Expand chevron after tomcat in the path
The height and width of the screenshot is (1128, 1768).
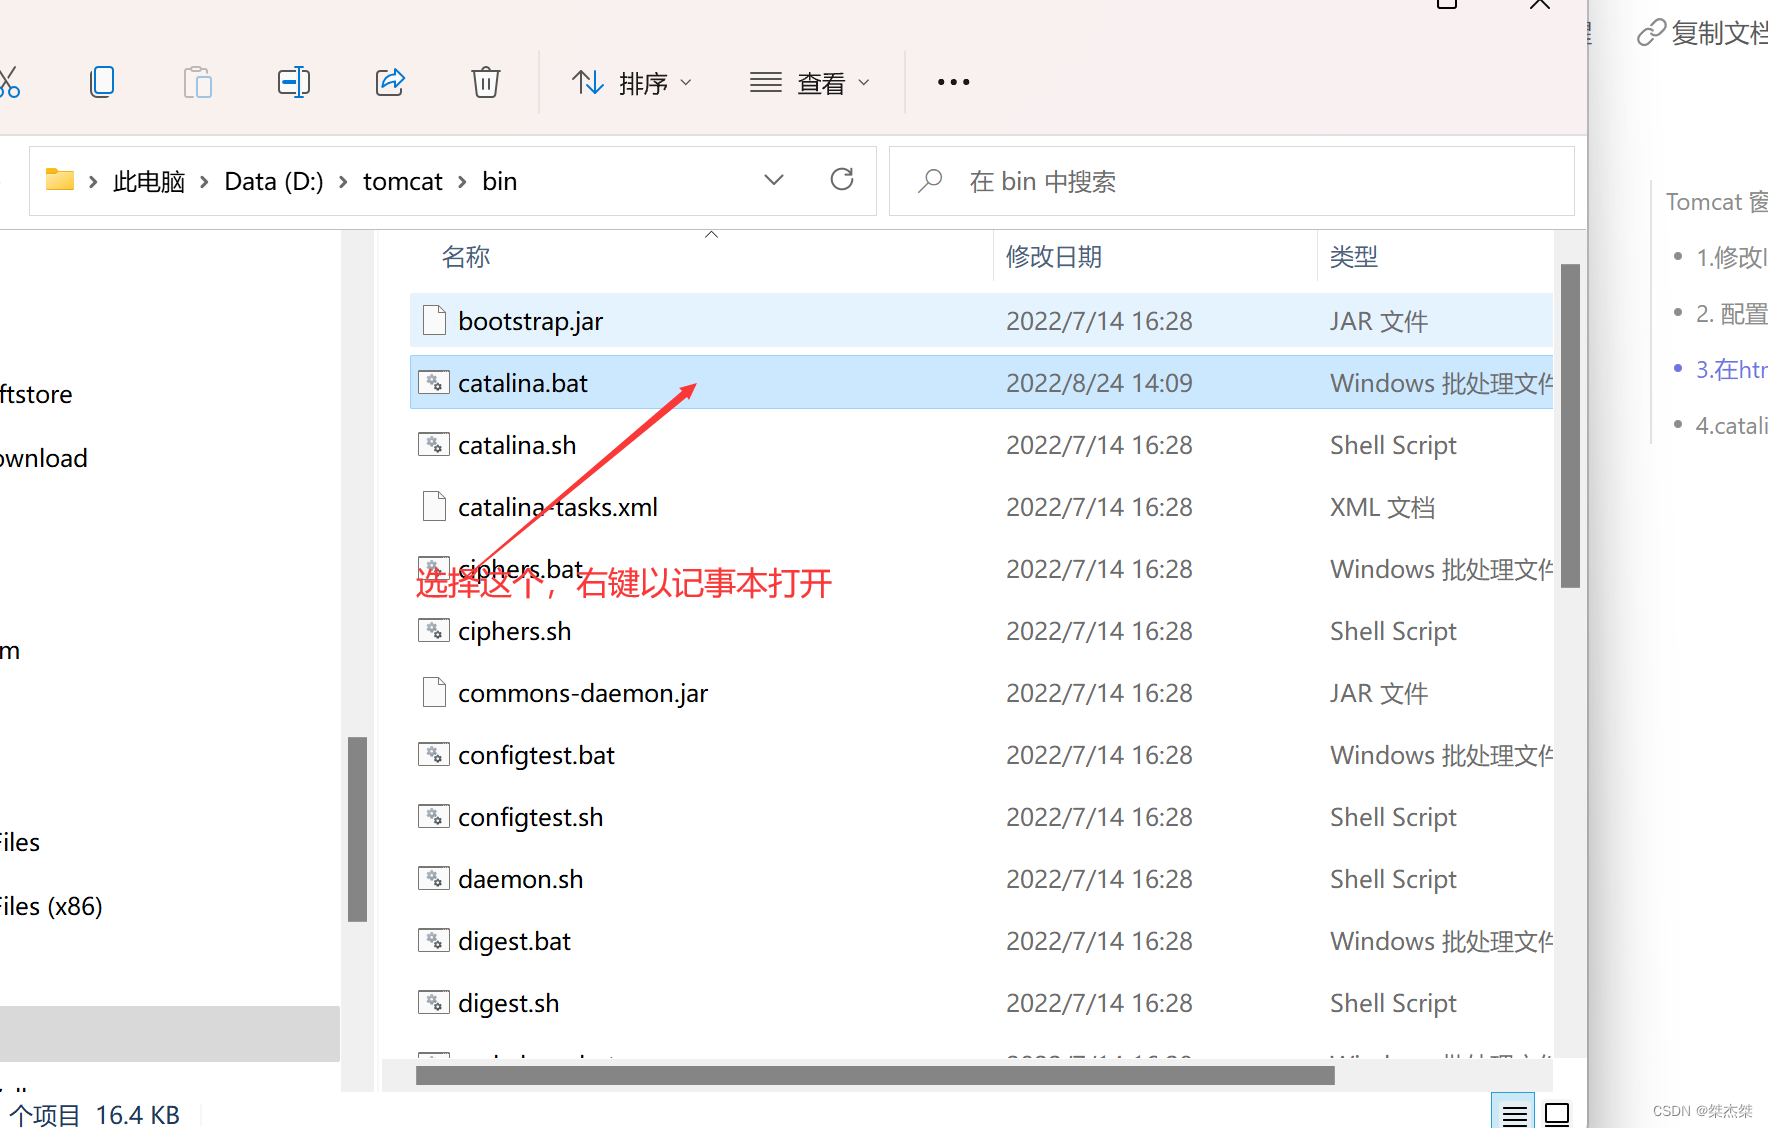pyautogui.click(x=462, y=182)
